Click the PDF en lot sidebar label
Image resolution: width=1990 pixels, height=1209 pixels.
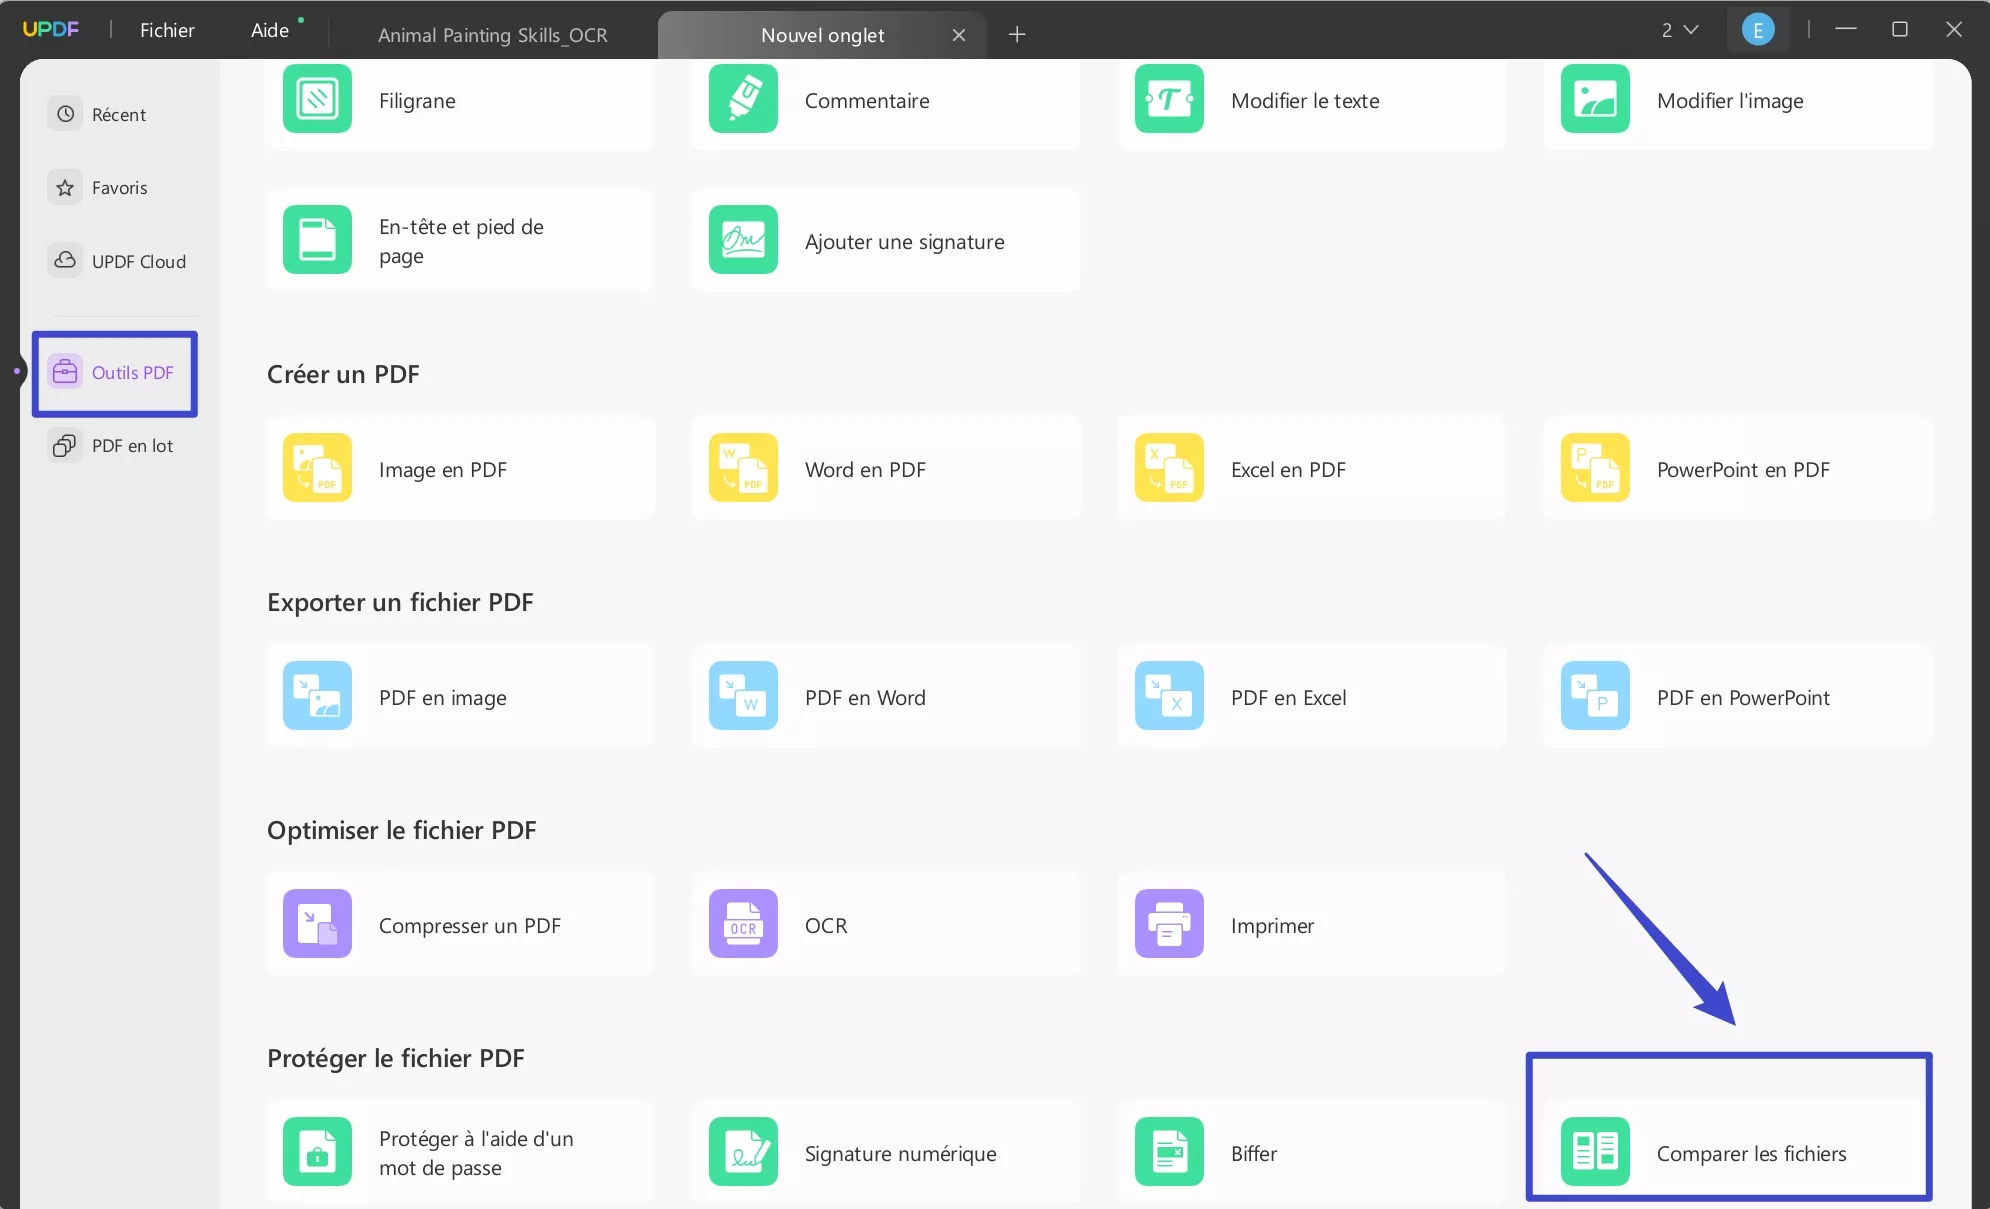pos(132,446)
